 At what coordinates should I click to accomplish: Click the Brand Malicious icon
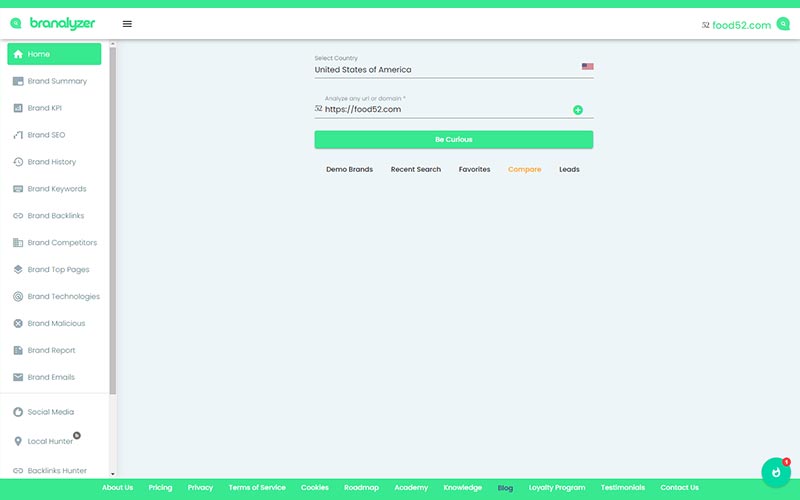18,323
